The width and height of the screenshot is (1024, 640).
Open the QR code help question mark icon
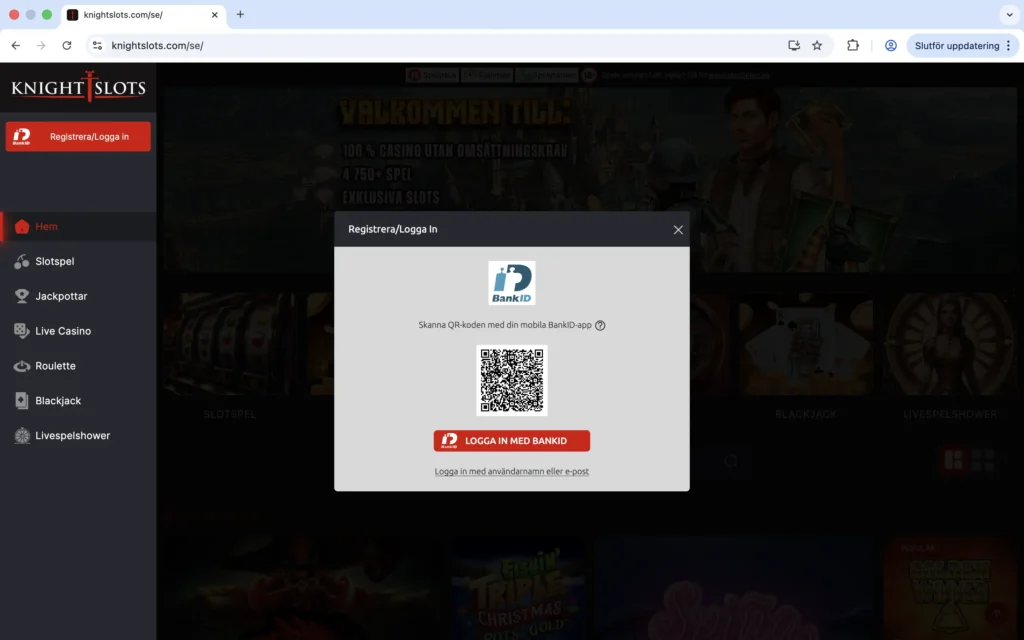[x=599, y=325]
